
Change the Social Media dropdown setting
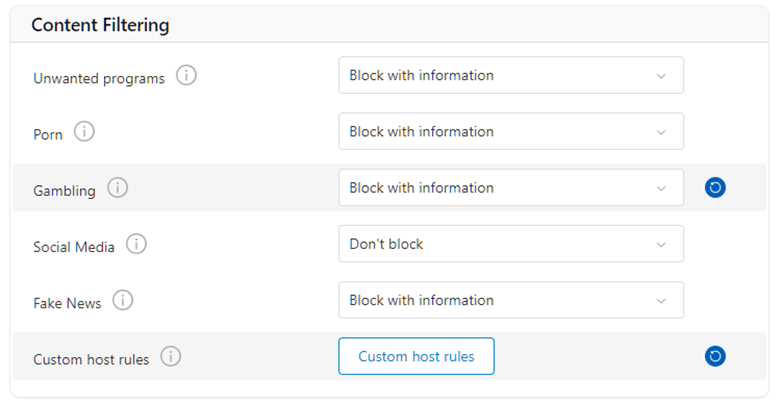511,244
